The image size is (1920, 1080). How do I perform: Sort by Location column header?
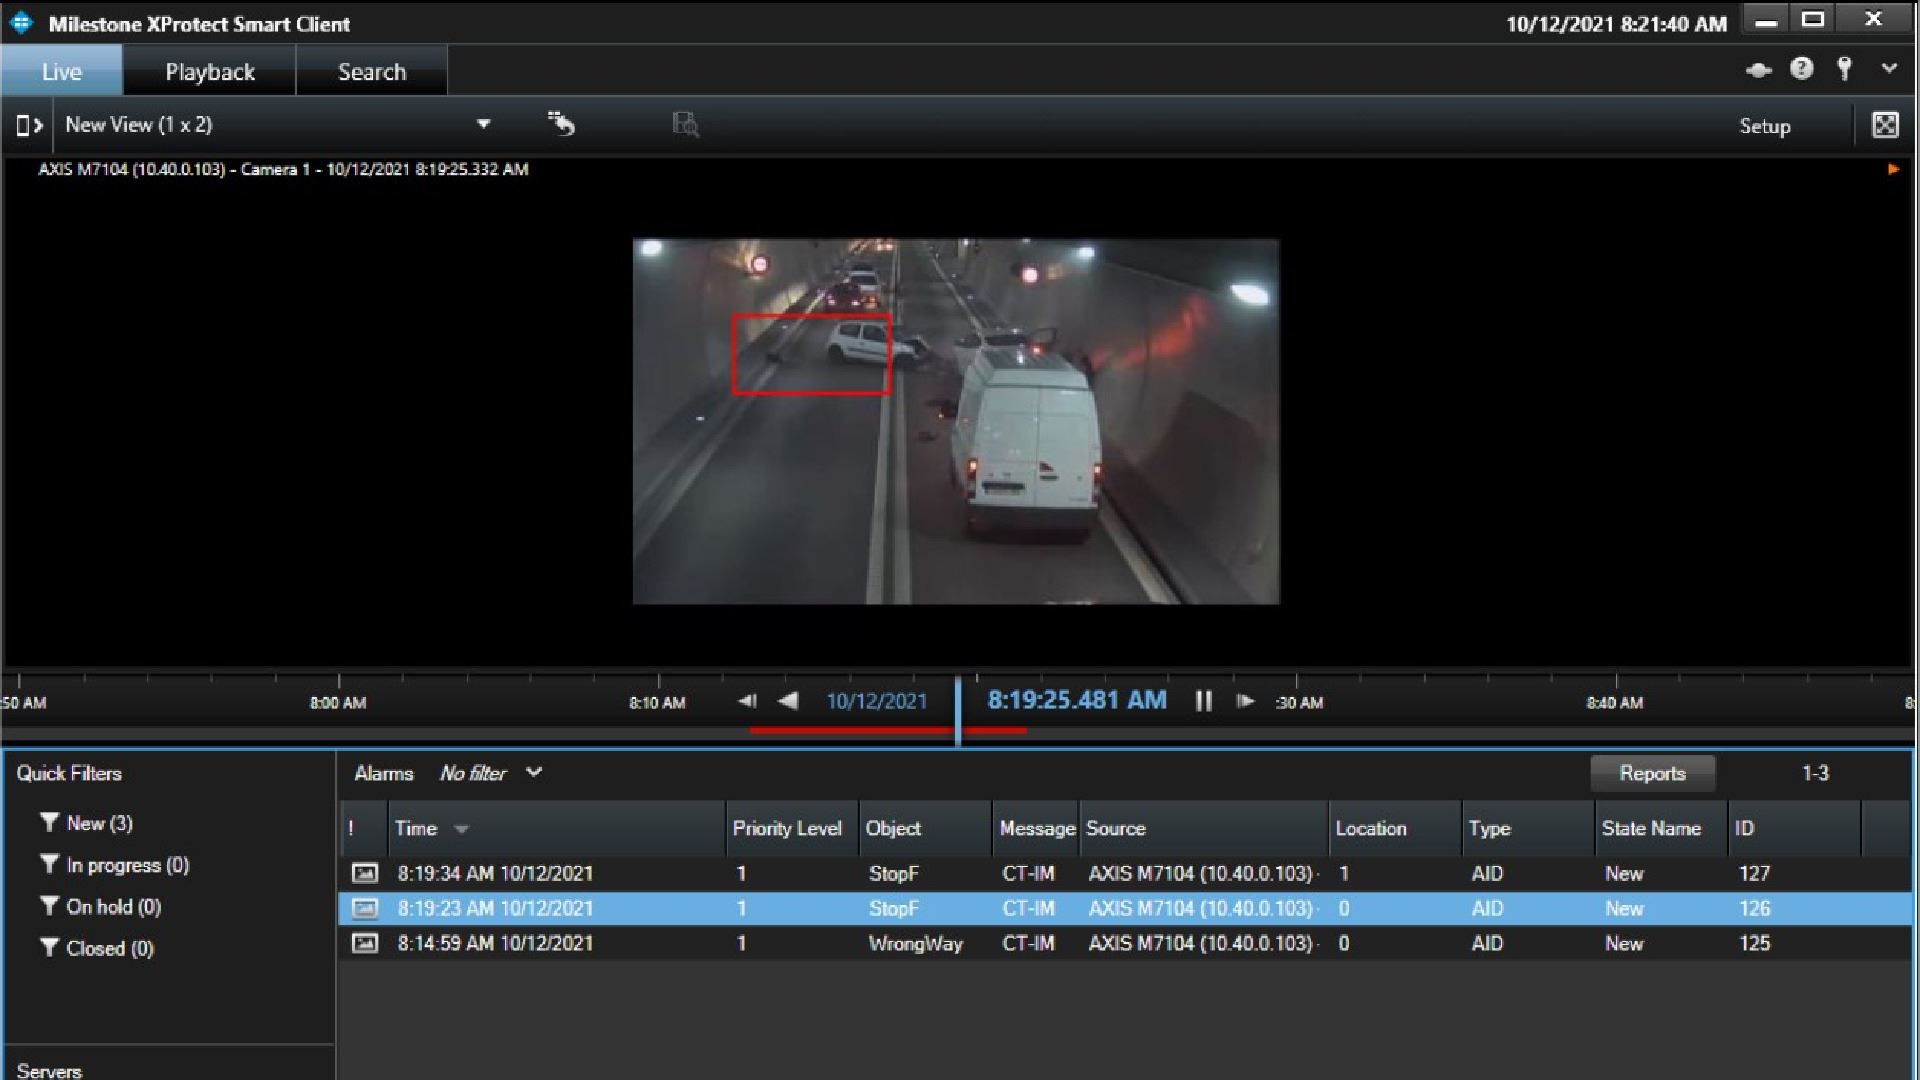[1395, 828]
